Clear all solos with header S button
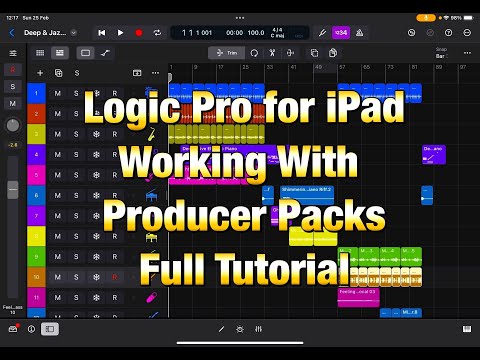Viewport: 480px width, 360px height. 77,73
